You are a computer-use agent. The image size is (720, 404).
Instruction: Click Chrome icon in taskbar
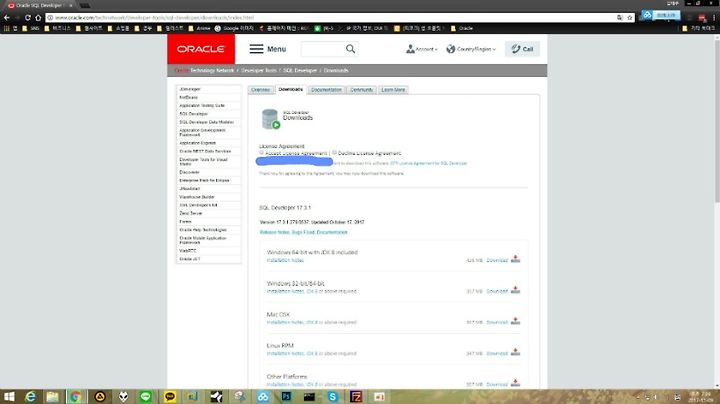point(75,397)
